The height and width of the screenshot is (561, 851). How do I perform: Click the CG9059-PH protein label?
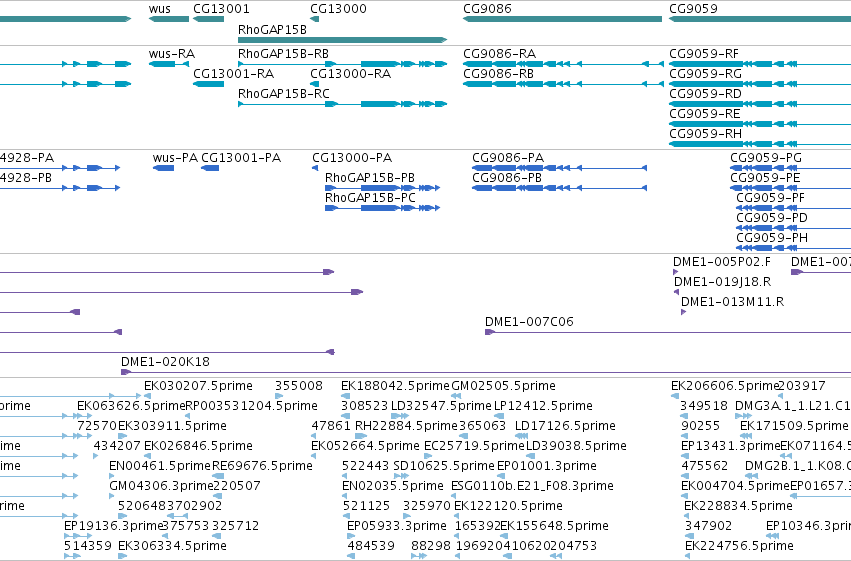772,238
